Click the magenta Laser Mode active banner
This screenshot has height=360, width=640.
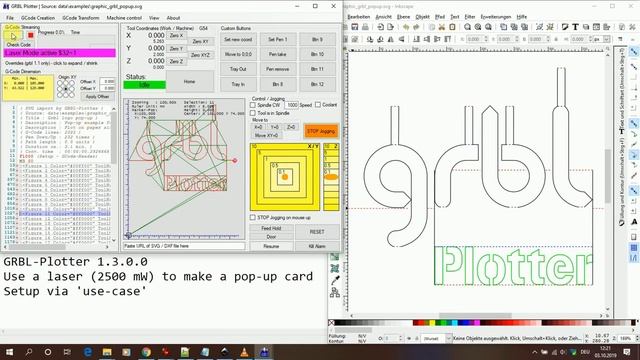click(x=60, y=53)
